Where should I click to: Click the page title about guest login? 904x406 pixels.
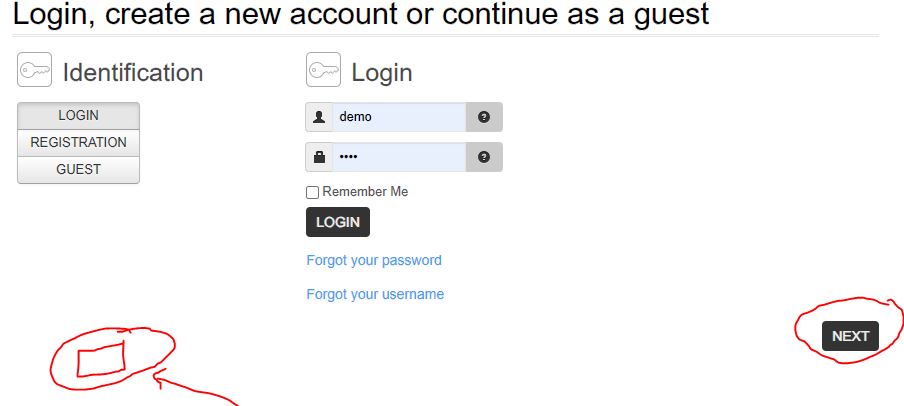361,15
